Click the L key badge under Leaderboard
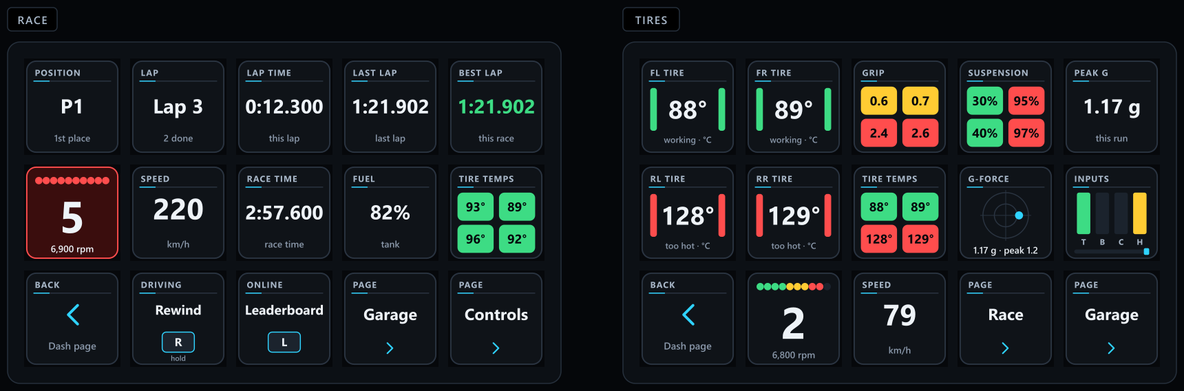The width and height of the screenshot is (1184, 391). tap(284, 342)
